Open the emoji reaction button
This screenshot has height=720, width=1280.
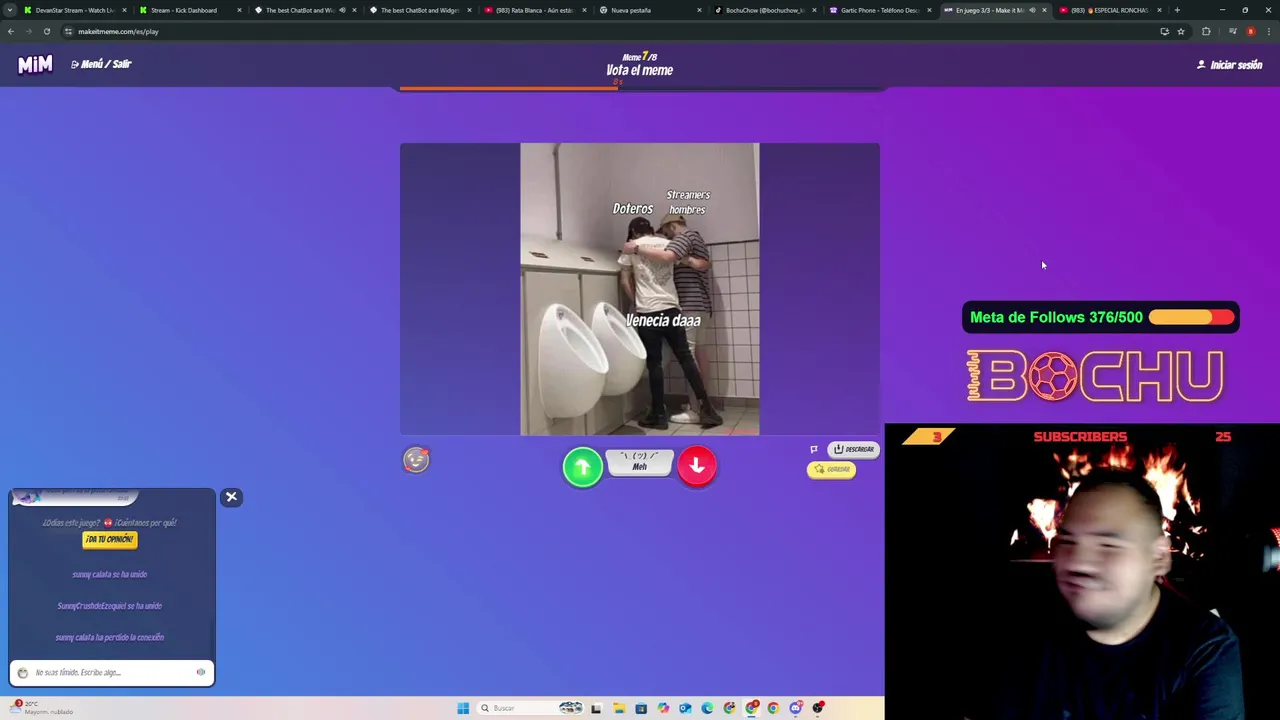pos(416,459)
